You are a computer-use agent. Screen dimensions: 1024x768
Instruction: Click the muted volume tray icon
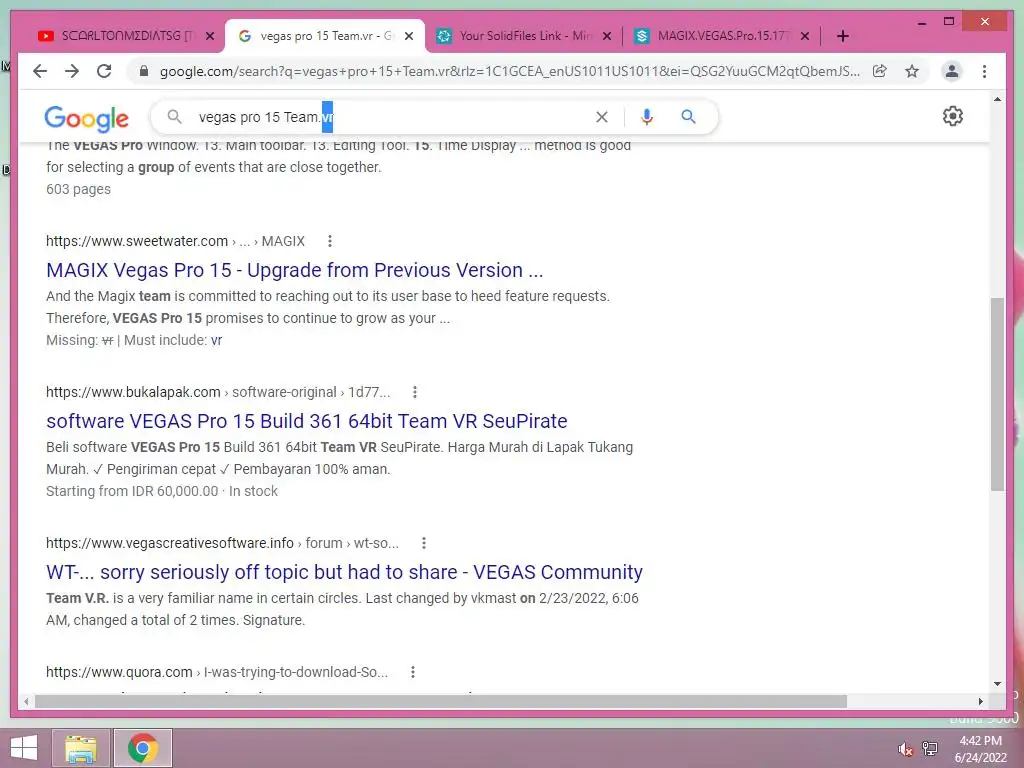pyautogui.click(x=905, y=749)
